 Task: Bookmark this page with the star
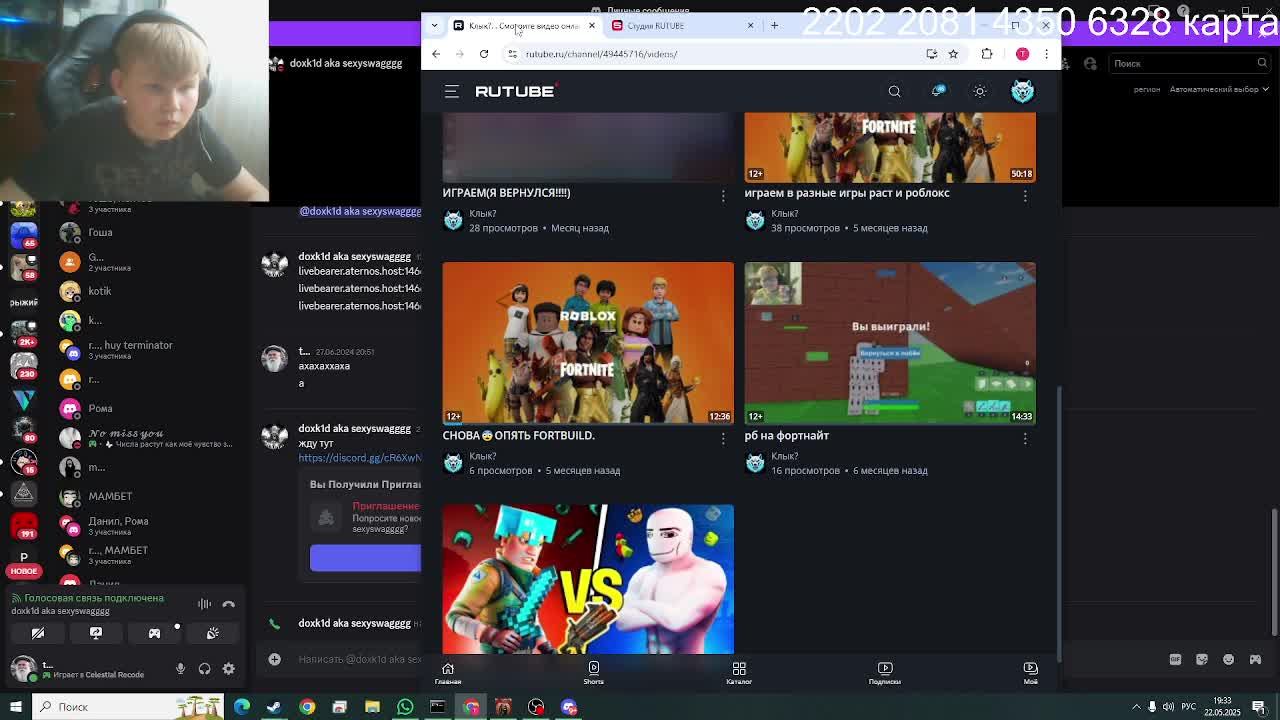point(953,54)
